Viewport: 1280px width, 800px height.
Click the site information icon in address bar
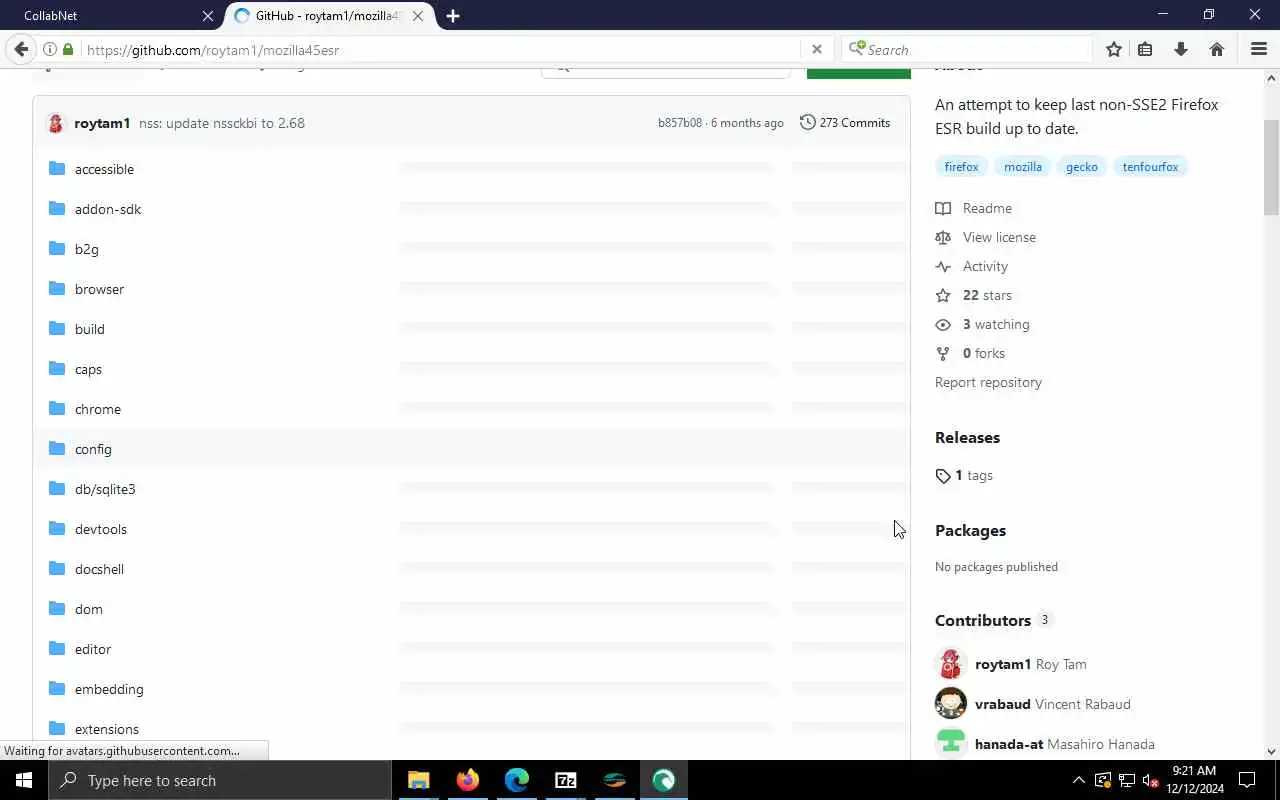49,49
